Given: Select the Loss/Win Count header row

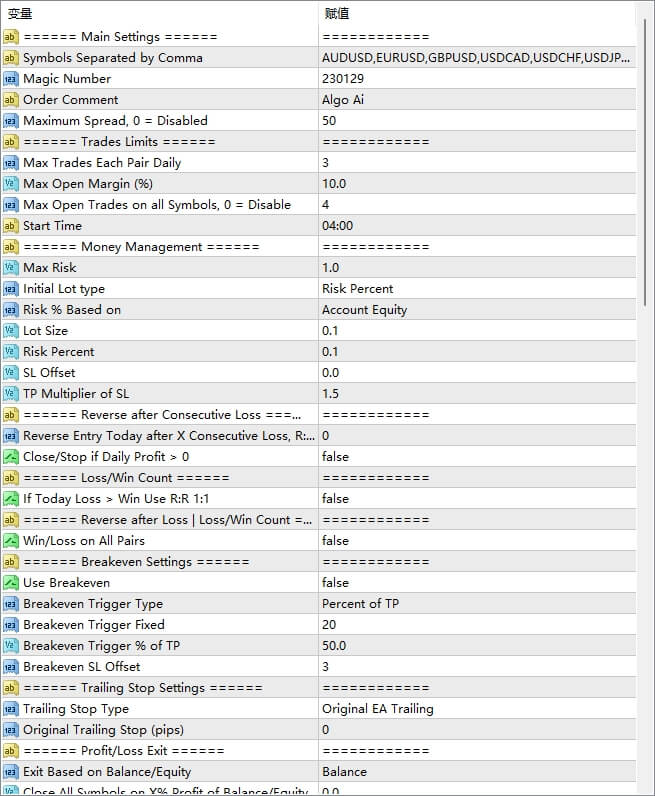Looking at the screenshot, I should click(x=318, y=478).
